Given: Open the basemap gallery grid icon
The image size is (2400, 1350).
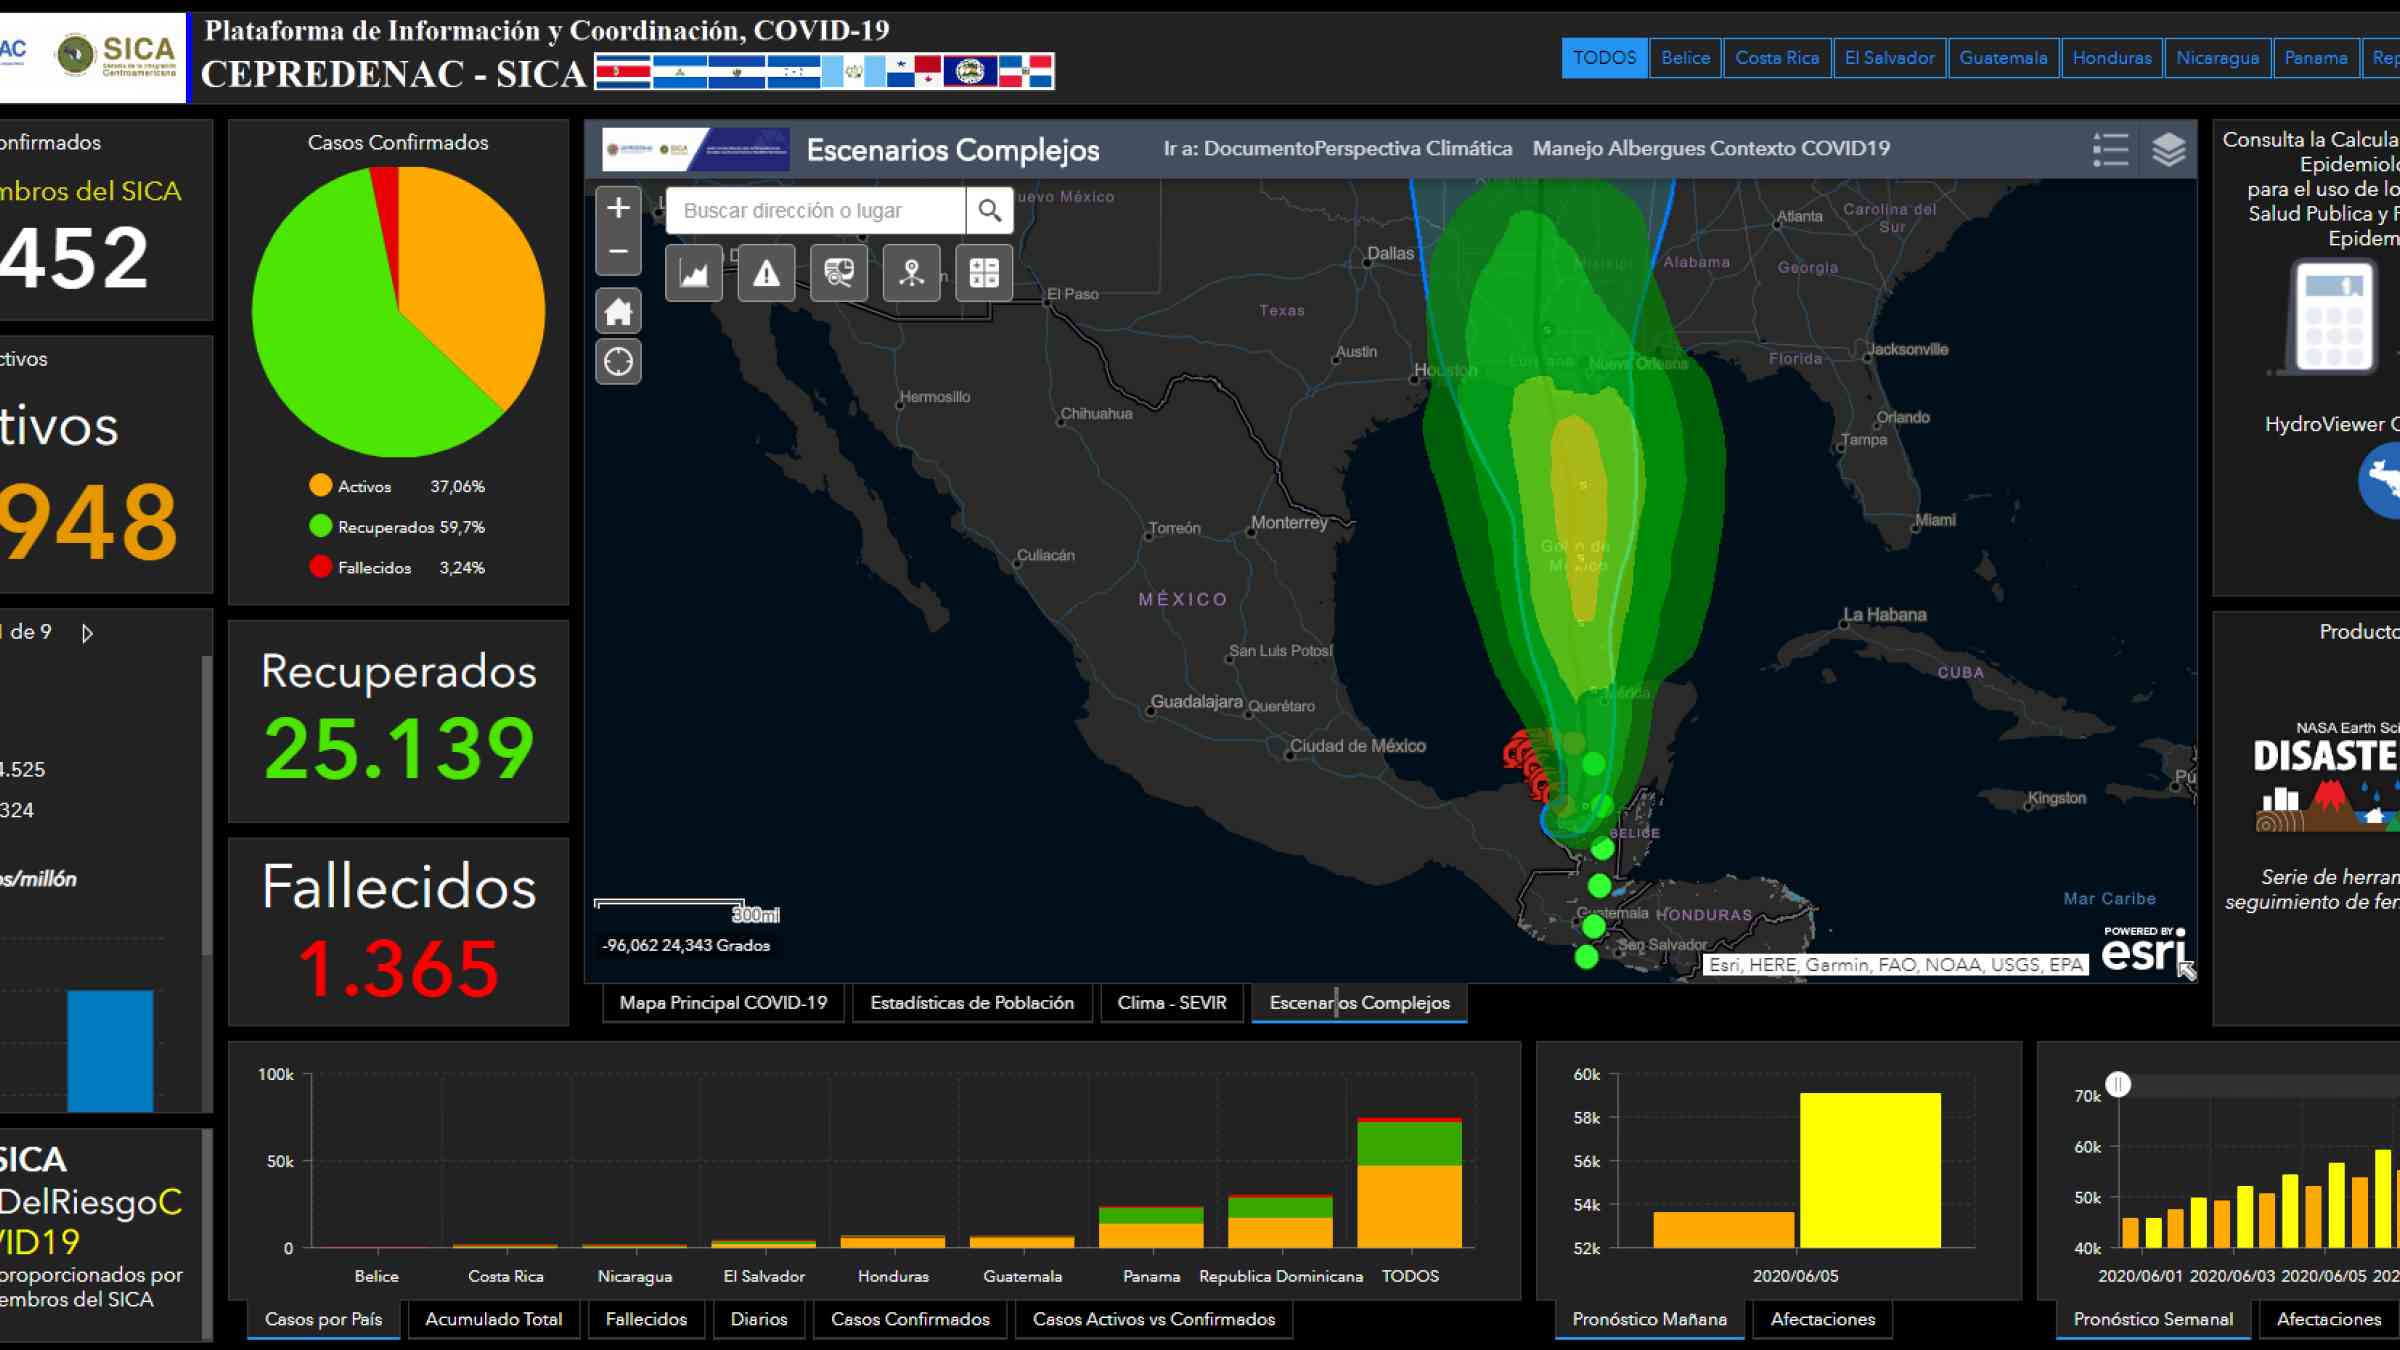Looking at the screenshot, I should [984, 273].
